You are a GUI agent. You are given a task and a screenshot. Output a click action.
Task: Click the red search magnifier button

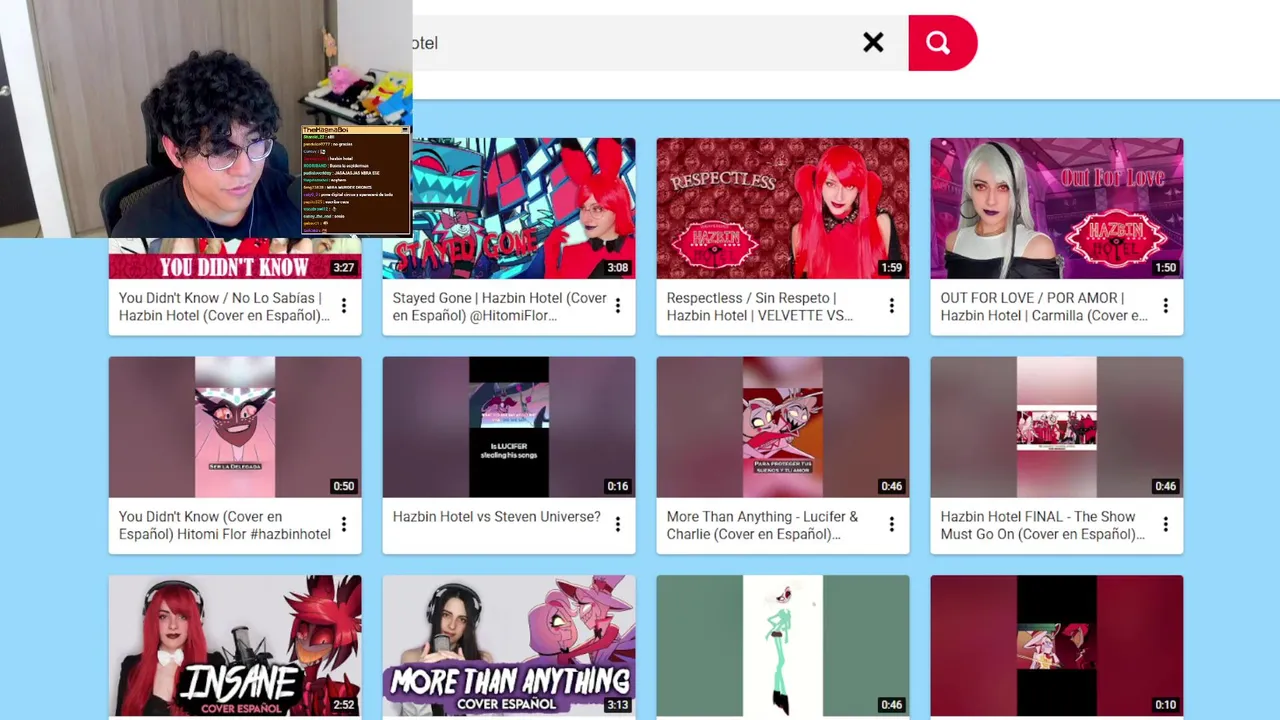point(942,43)
